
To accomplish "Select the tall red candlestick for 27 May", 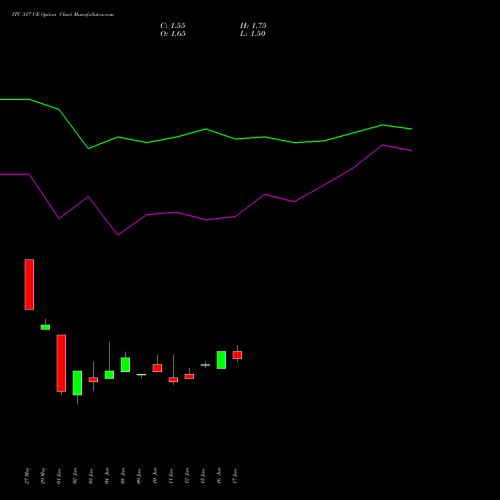I will (29, 284).
